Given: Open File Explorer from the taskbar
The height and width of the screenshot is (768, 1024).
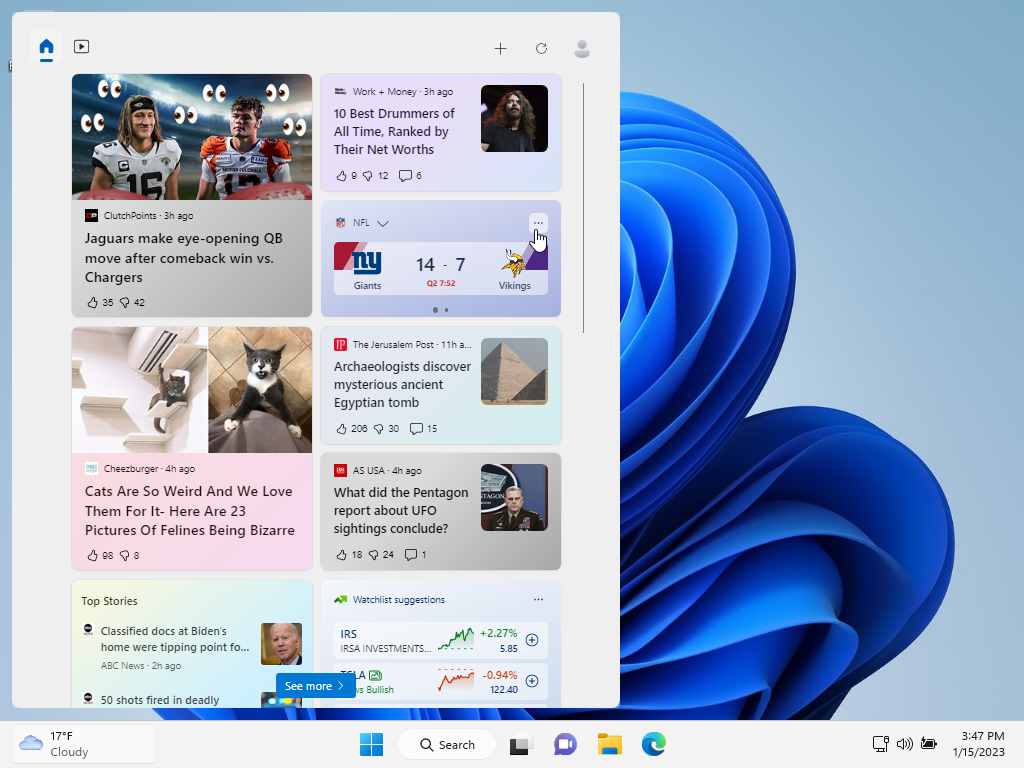Looking at the screenshot, I should click(610, 744).
